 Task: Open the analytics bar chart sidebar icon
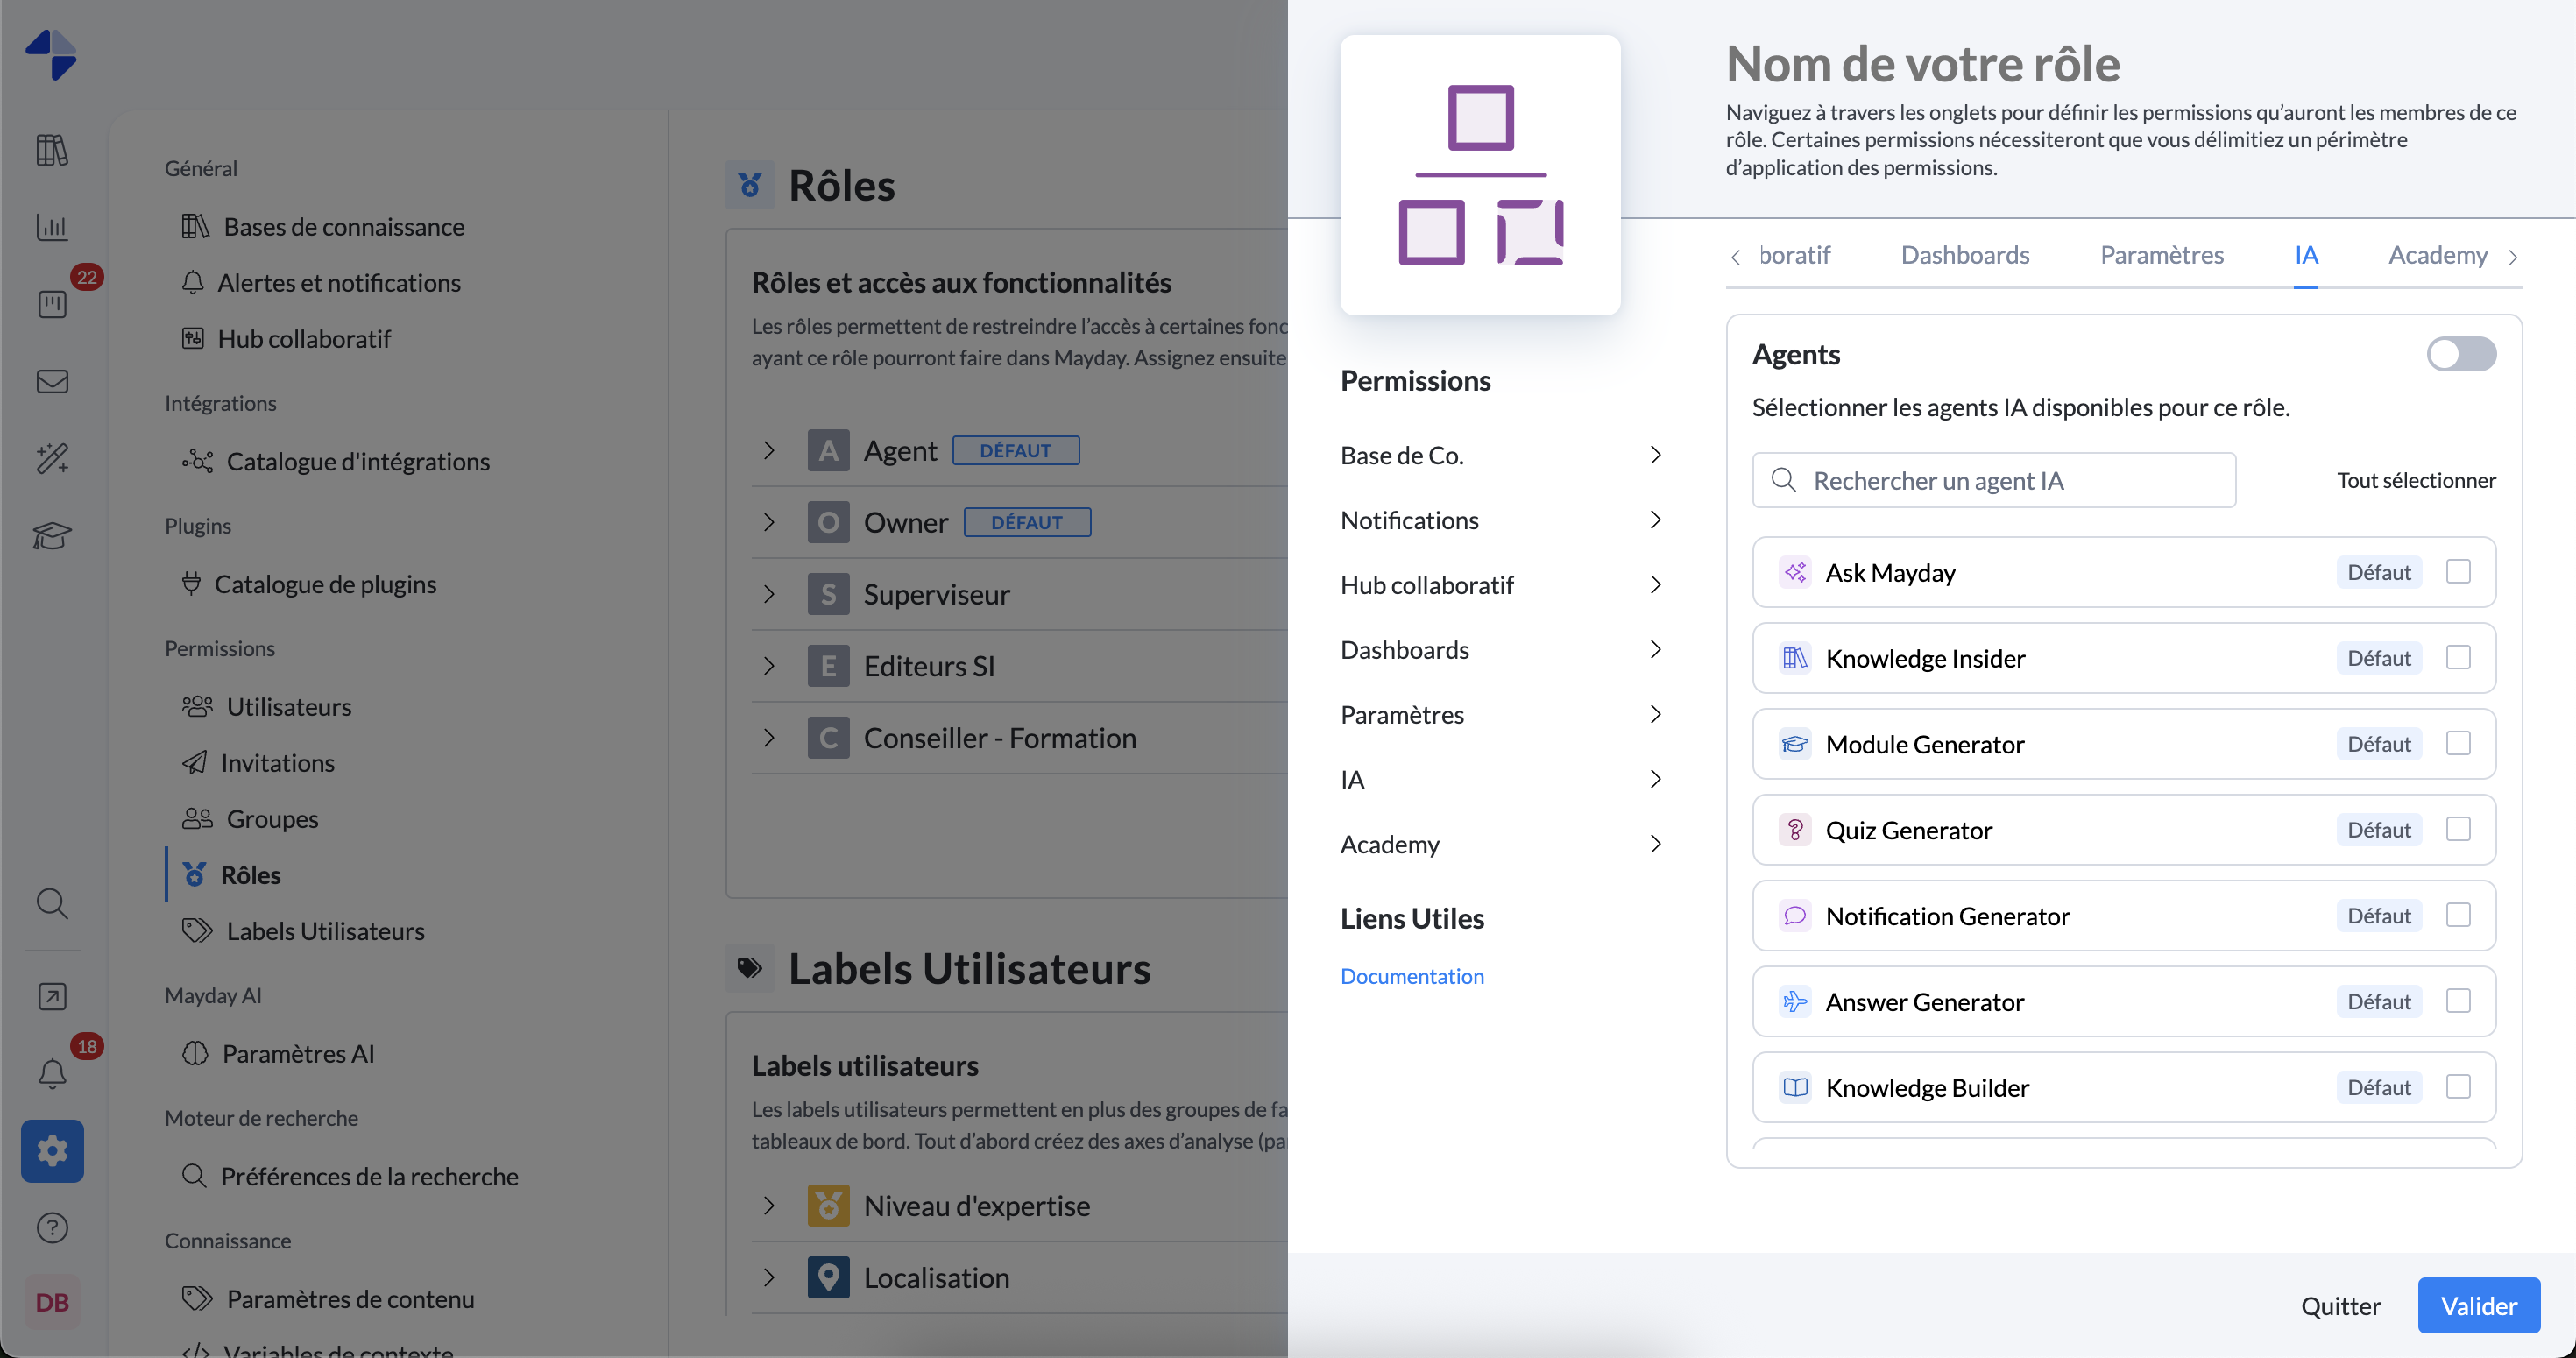point(52,227)
